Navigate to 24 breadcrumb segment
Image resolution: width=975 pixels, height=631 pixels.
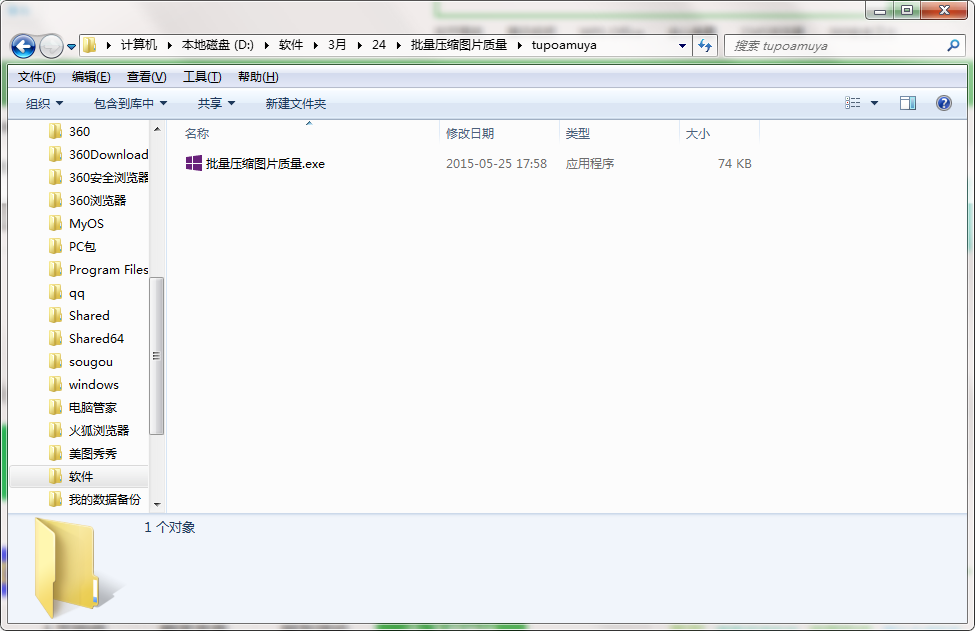(x=379, y=45)
